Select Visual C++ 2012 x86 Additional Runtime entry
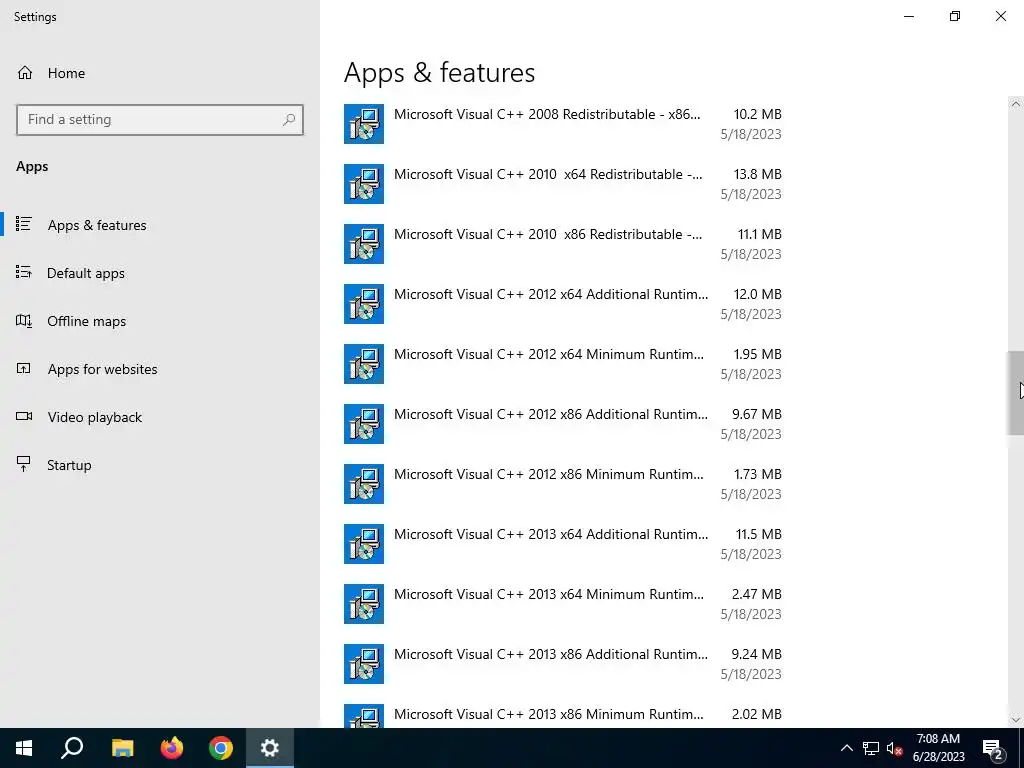 tap(563, 424)
